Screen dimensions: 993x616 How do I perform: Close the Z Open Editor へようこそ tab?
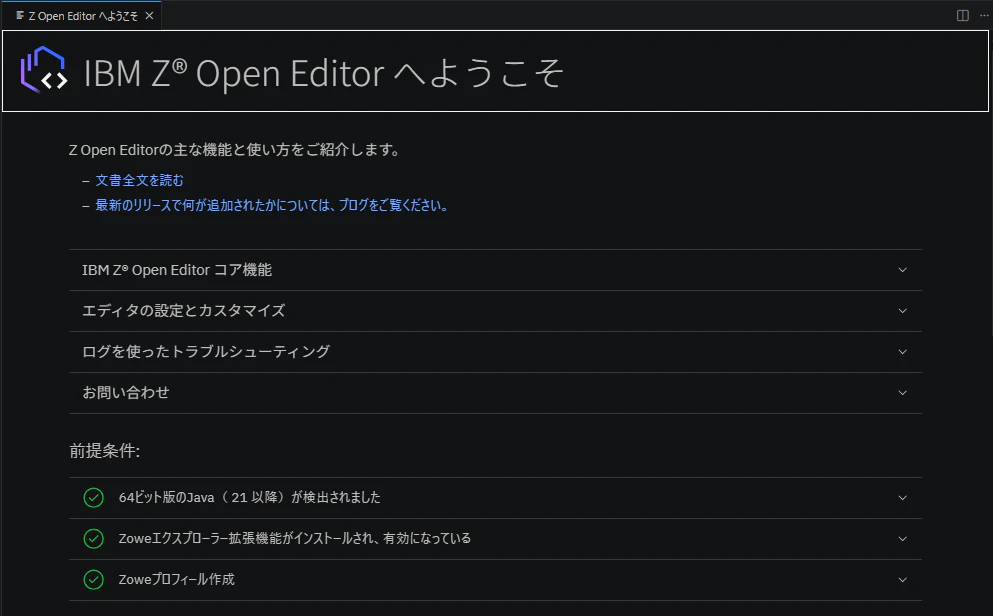pos(149,16)
